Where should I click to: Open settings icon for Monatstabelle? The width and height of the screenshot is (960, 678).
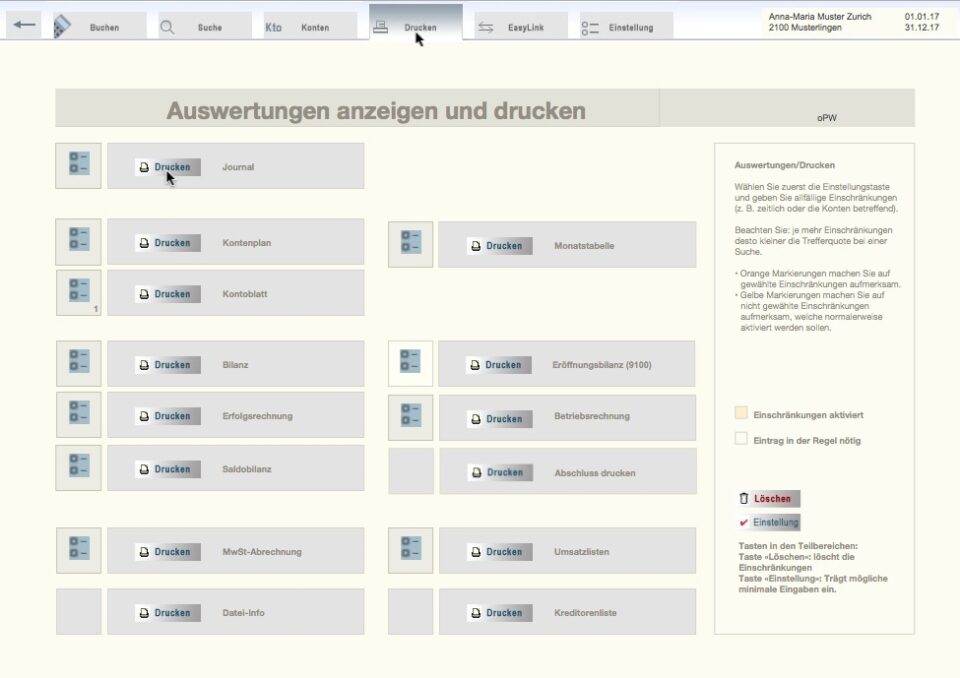[410, 244]
